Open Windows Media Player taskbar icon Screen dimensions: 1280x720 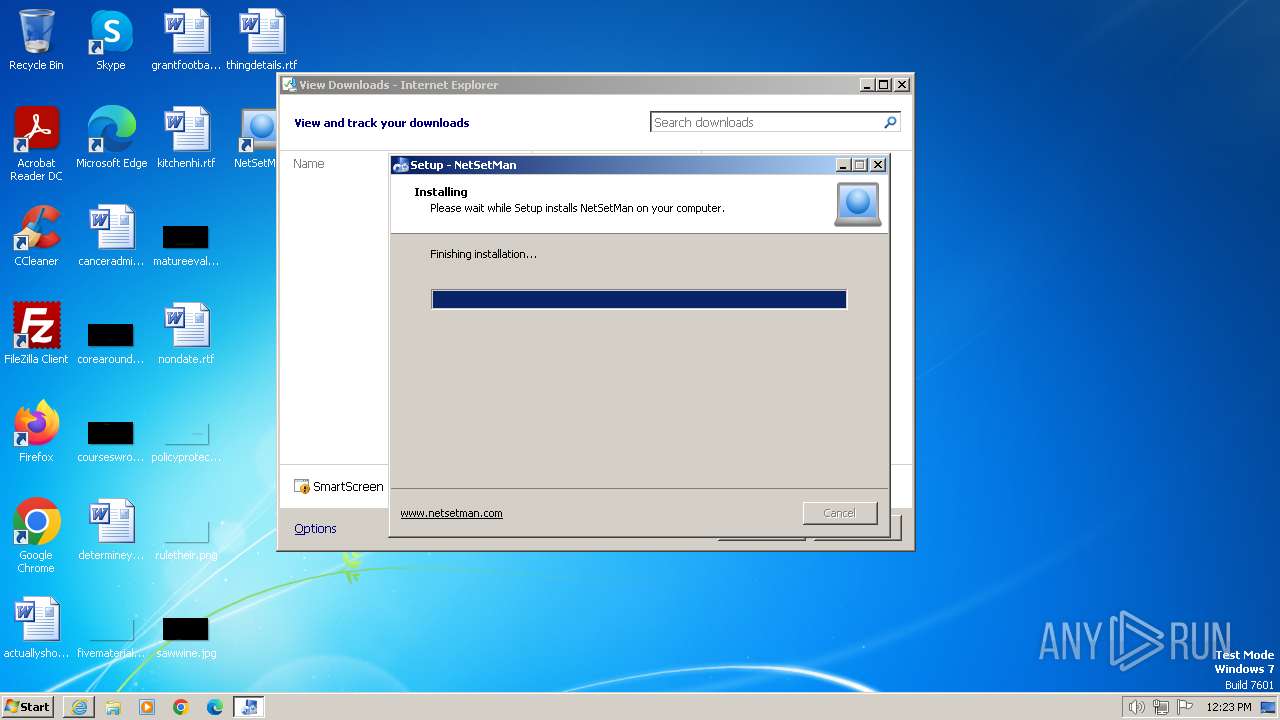tap(147, 707)
